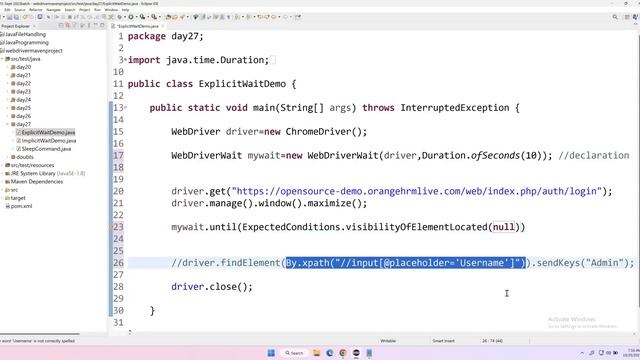This screenshot has height=360, width=640.
Task: Open Google Chrome from the taskbar
Action: click(343, 353)
